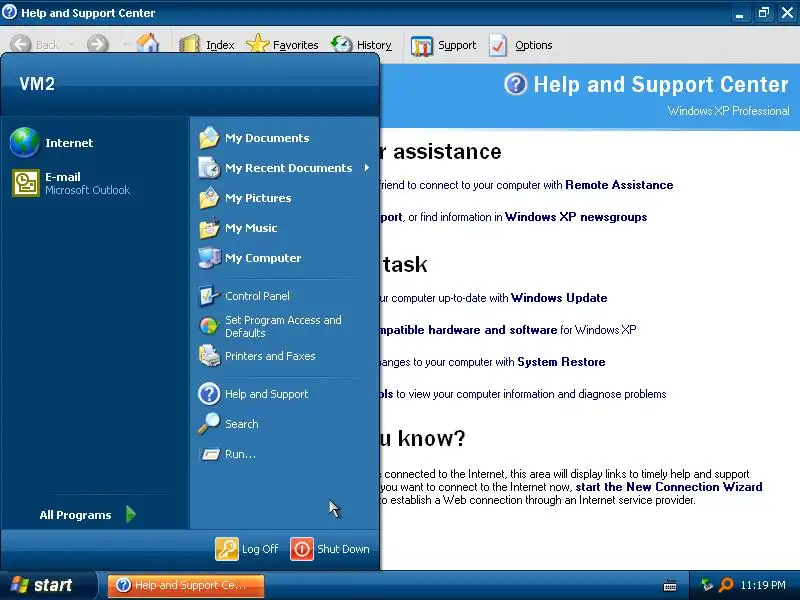The image size is (800, 600).
Task: Open the System Restore link
Action: click(x=561, y=362)
